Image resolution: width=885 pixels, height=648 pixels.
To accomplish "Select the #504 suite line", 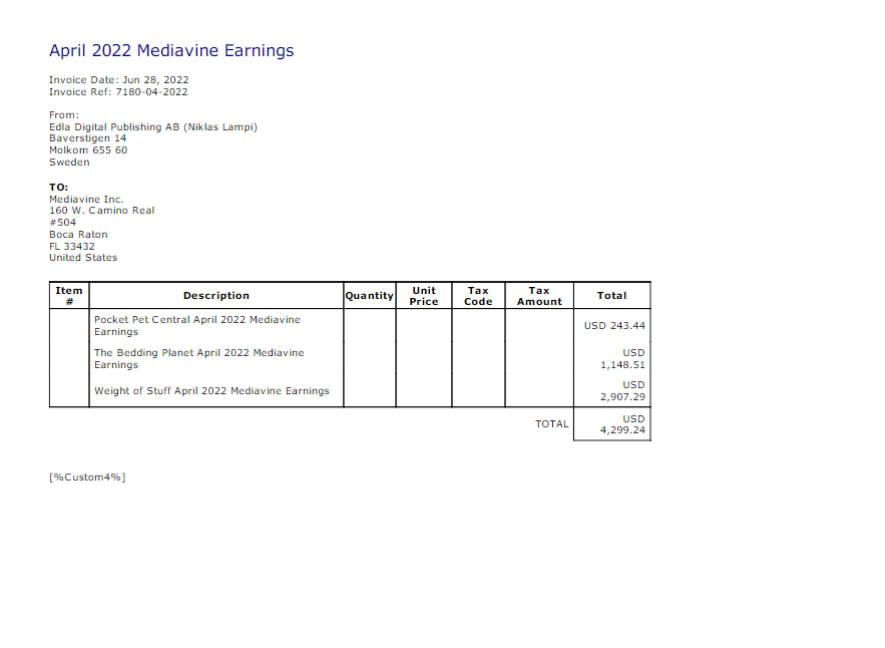I will pyautogui.click(x=63, y=222).
